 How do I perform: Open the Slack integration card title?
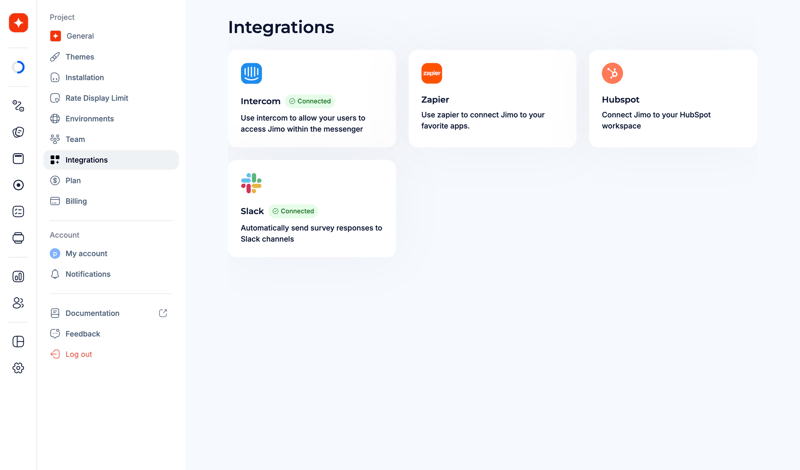click(252, 211)
